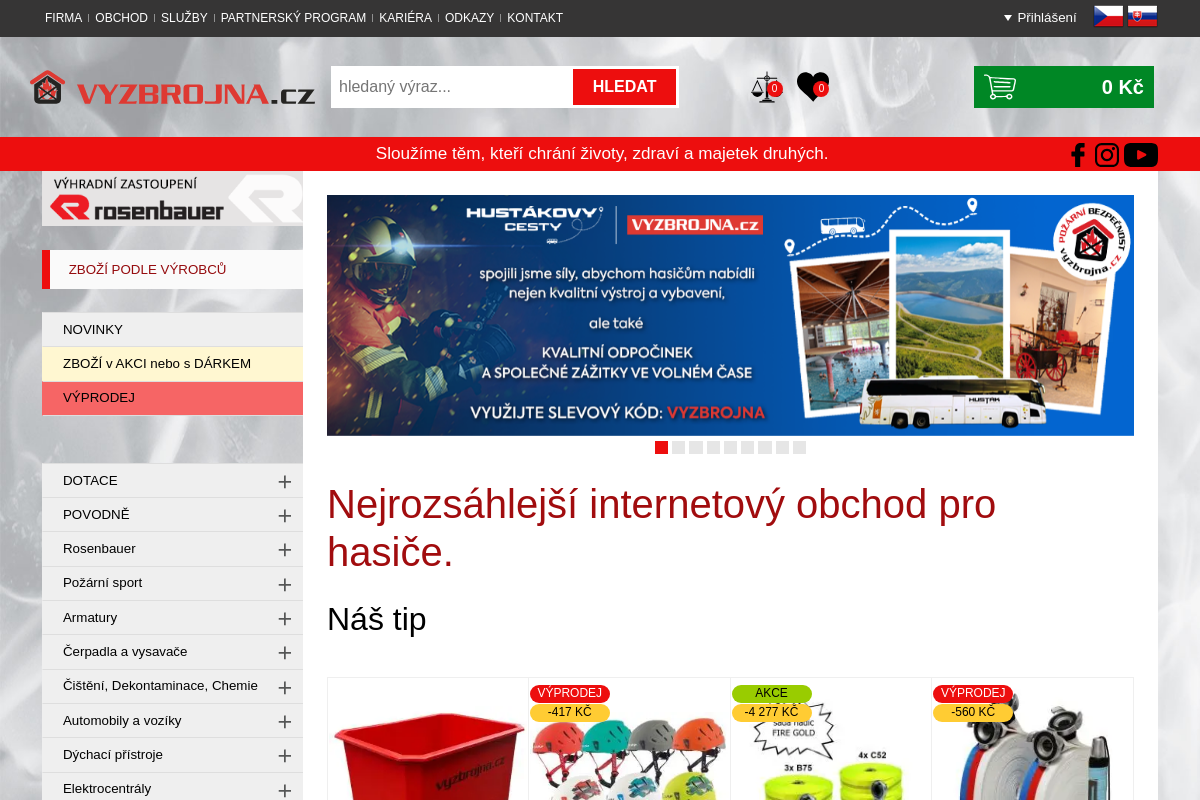Open the product comparison scales icon
1200x800 pixels.
pyautogui.click(x=765, y=86)
